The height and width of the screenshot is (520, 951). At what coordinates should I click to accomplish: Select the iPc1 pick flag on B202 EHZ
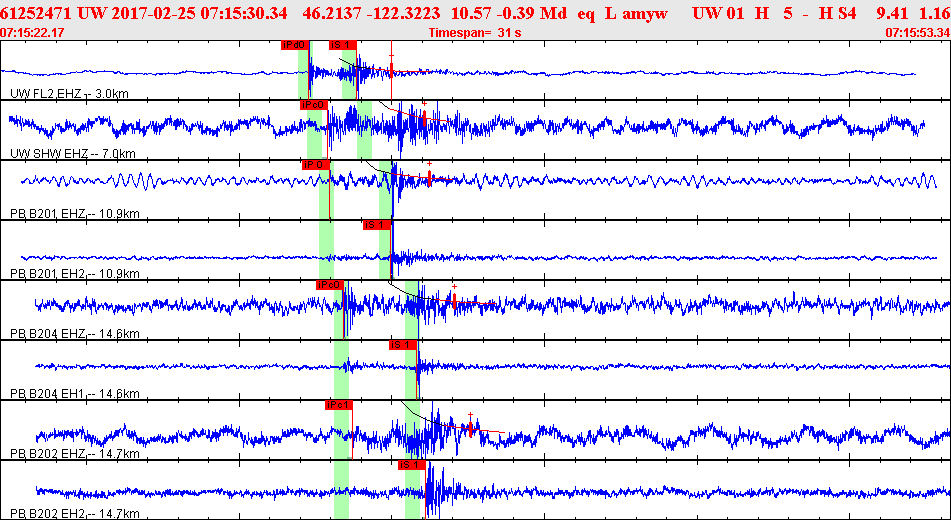338,405
